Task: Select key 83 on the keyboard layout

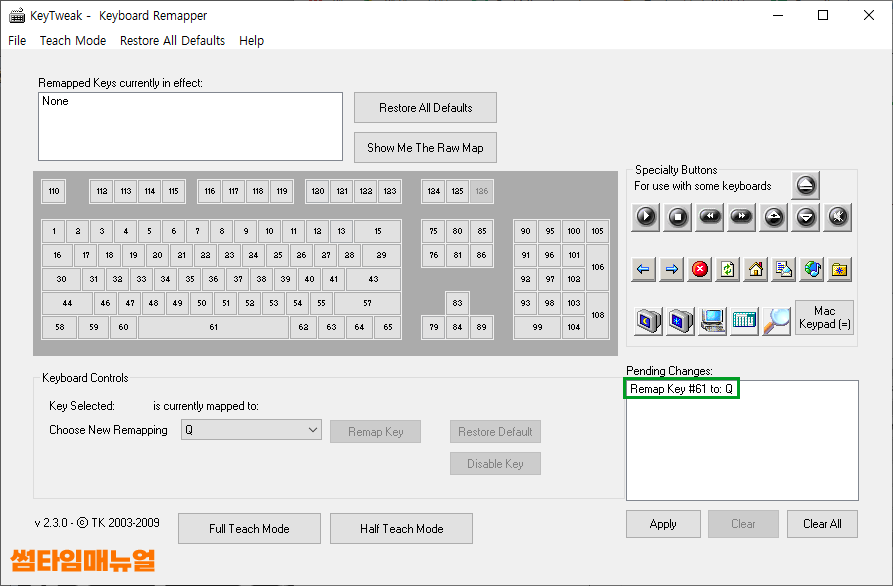Action: pos(457,303)
